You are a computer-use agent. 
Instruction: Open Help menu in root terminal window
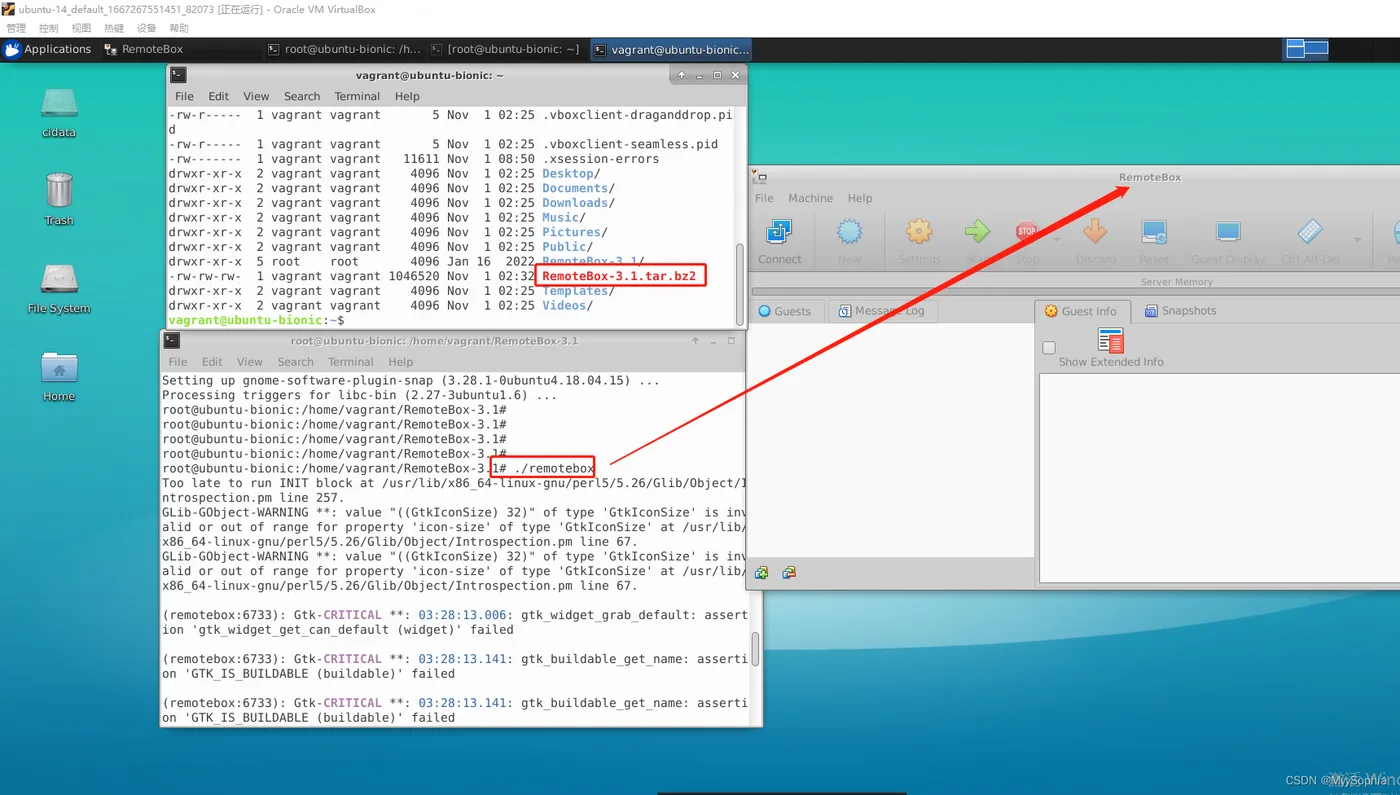(x=401, y=362)
